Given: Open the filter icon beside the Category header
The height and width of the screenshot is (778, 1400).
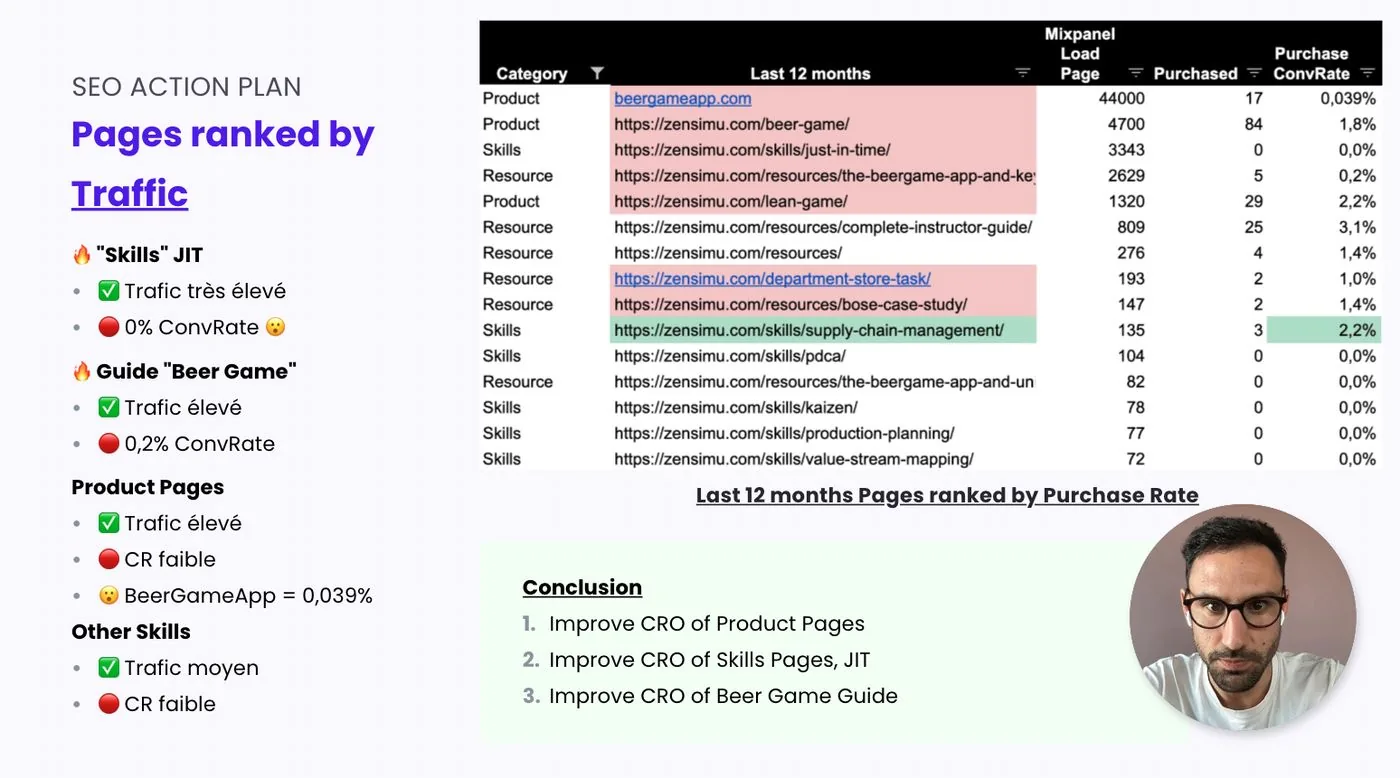Looking at the screenshot, I should (597, 73).
